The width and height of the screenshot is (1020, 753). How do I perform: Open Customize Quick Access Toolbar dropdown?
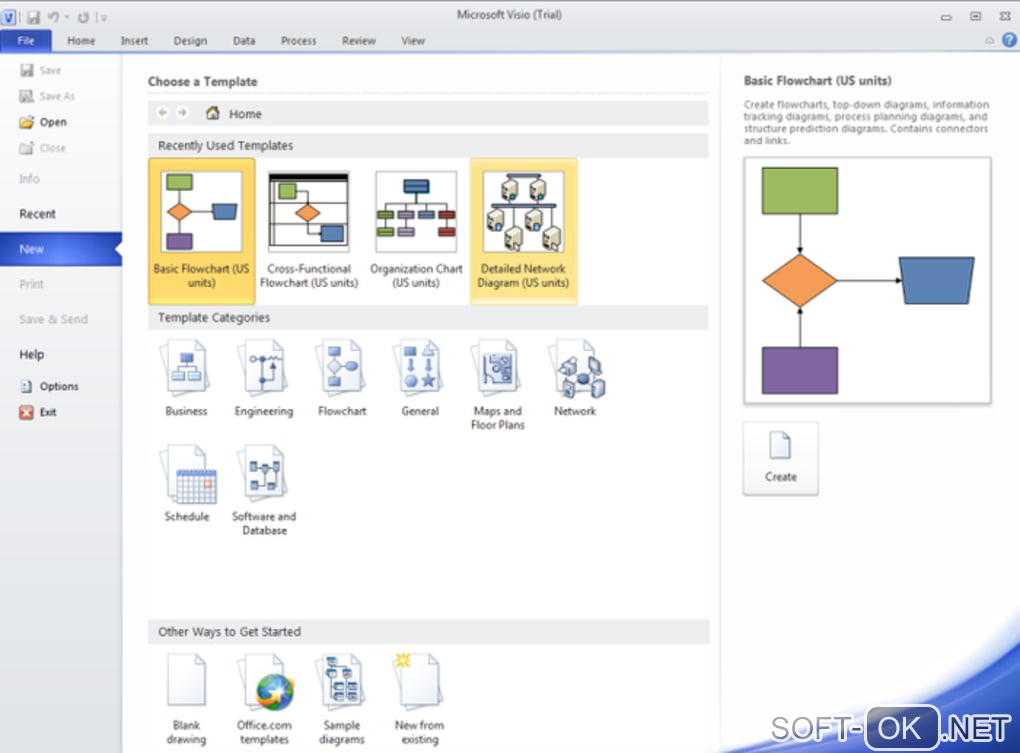pyautogui.click(x=103, y=18)
